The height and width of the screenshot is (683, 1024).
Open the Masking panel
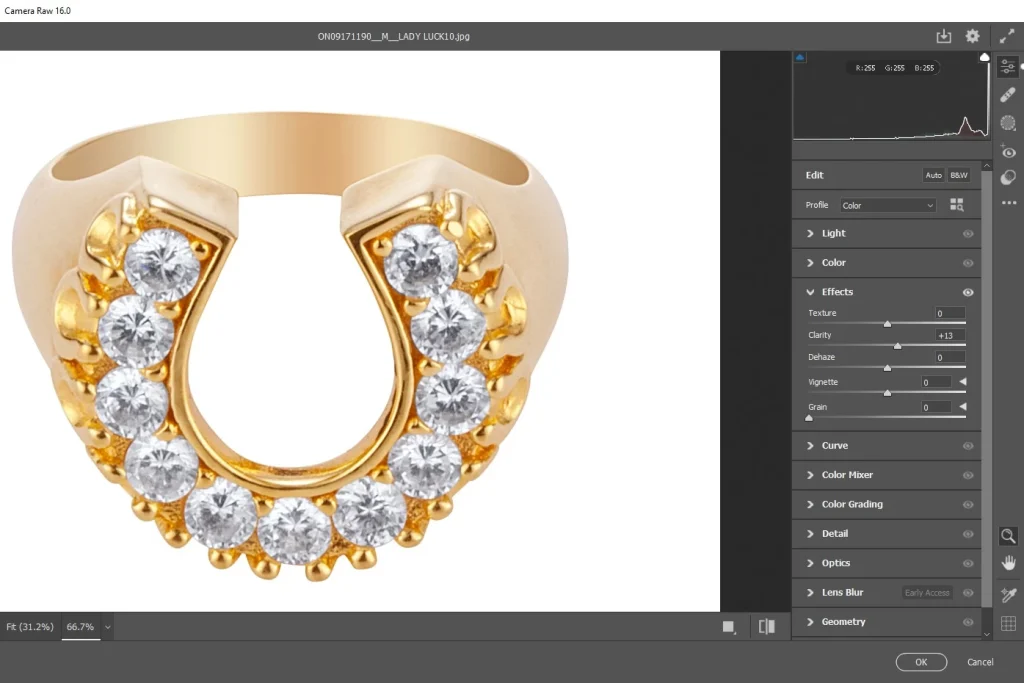1008,123
